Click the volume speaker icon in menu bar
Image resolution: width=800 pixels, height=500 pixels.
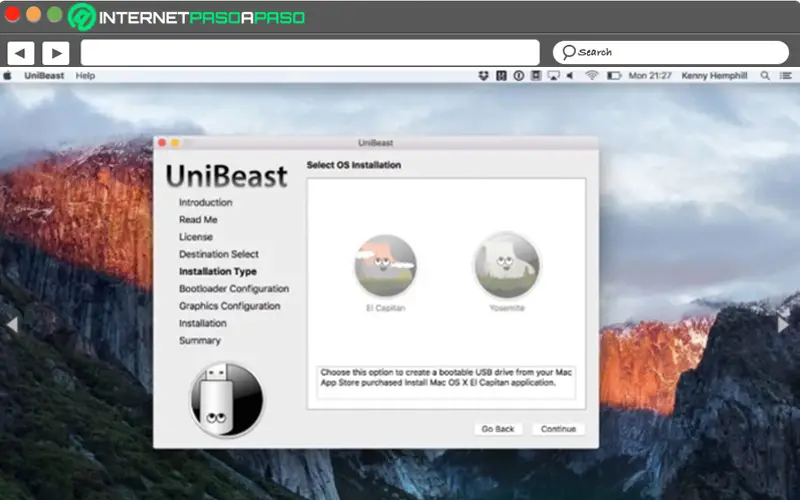tap(570, 76)
